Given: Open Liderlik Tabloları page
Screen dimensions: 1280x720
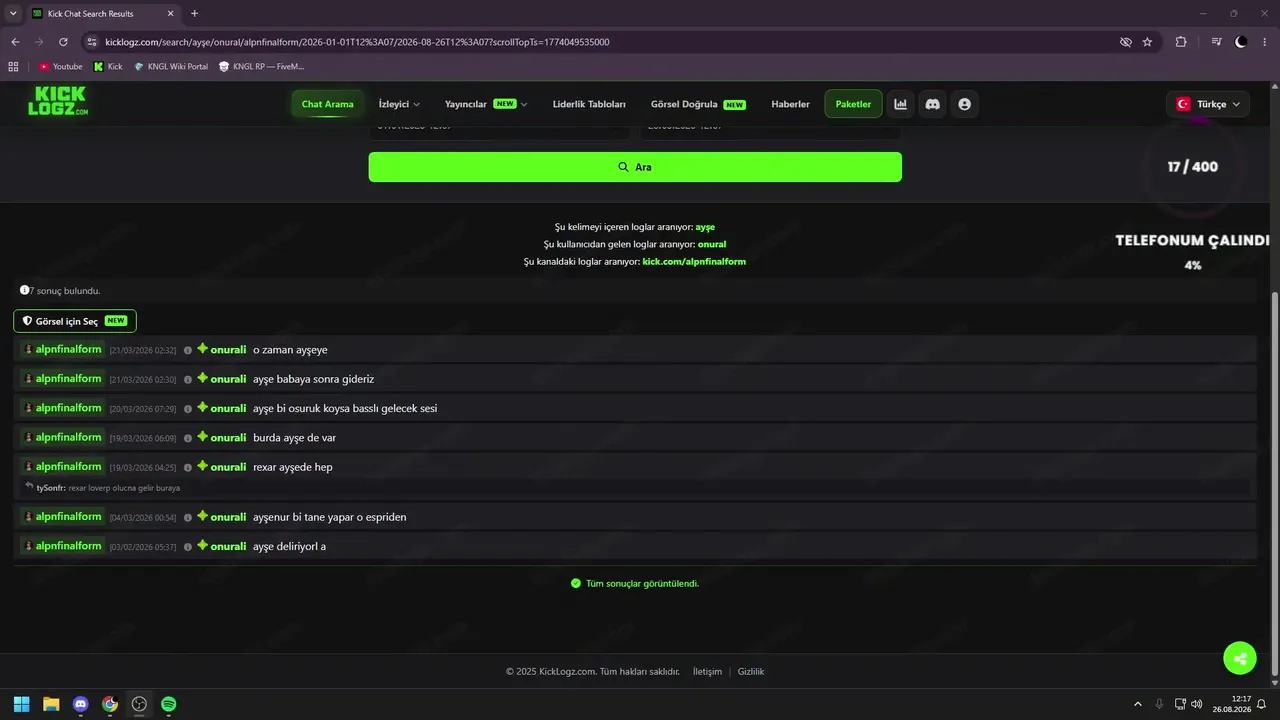Looking at the screenshot, I should coord(589,104).
